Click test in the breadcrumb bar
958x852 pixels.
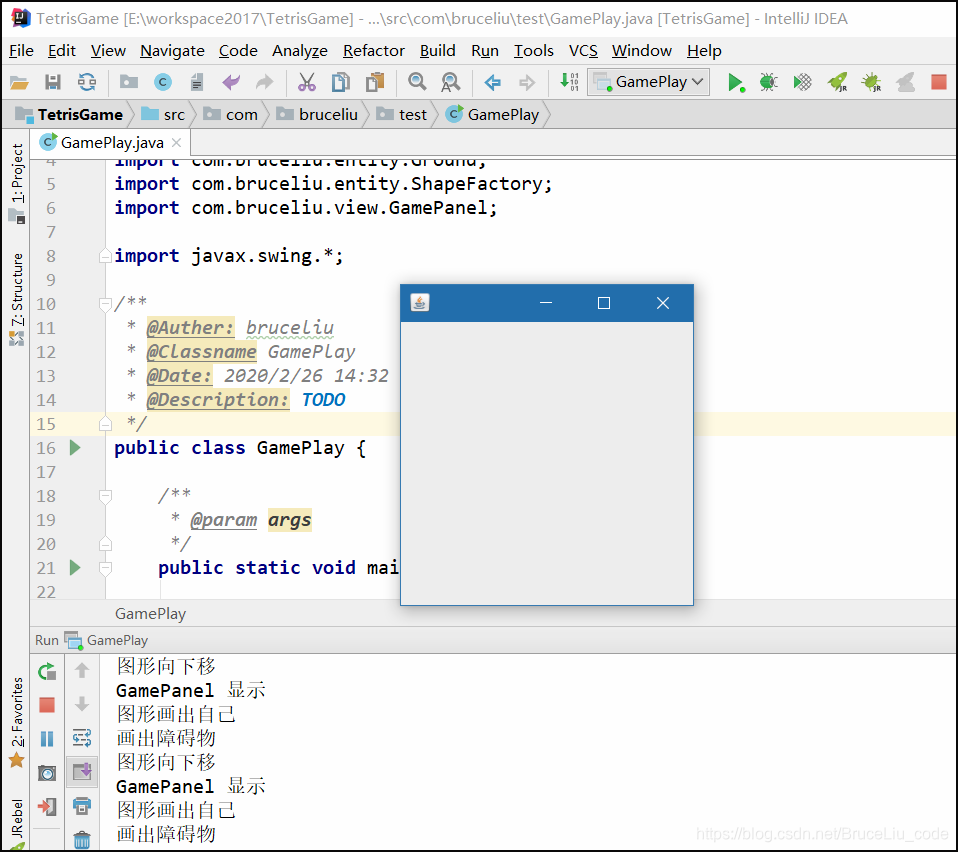click(x=401, y=114)
